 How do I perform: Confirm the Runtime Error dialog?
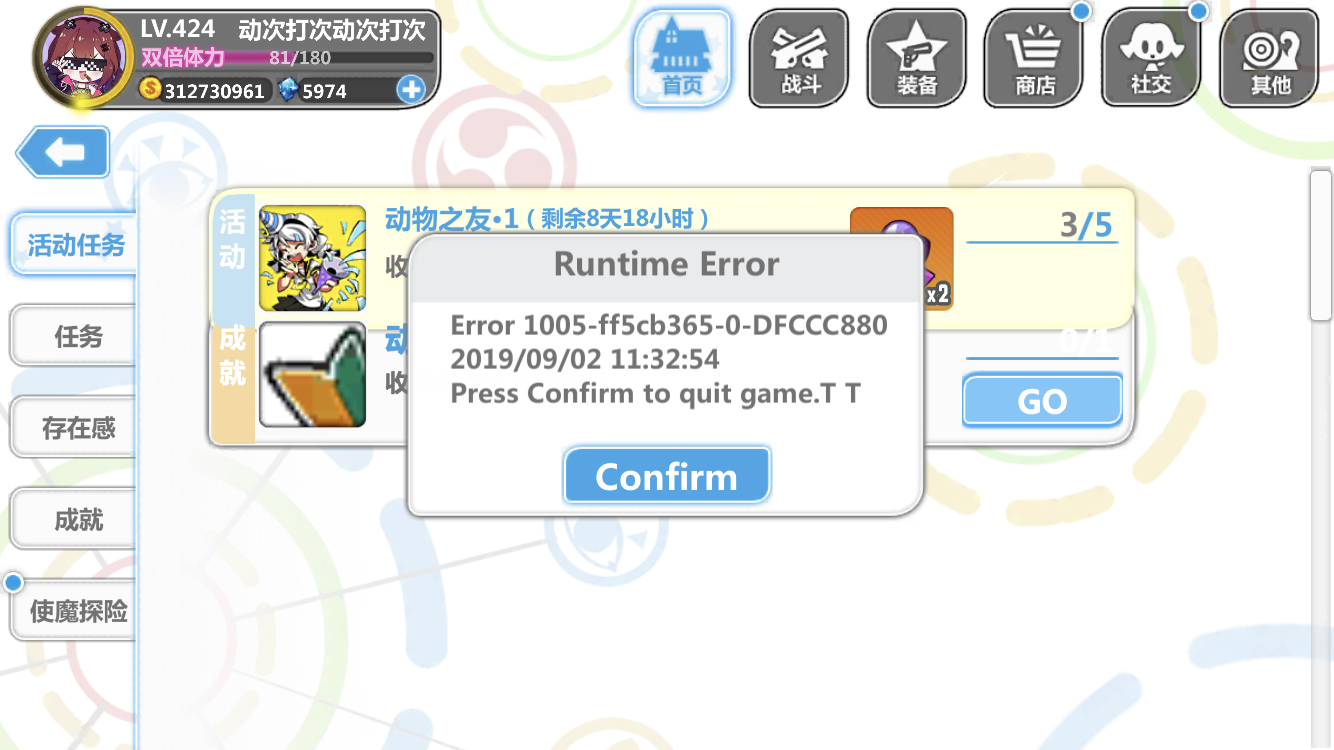coord(667,476)
